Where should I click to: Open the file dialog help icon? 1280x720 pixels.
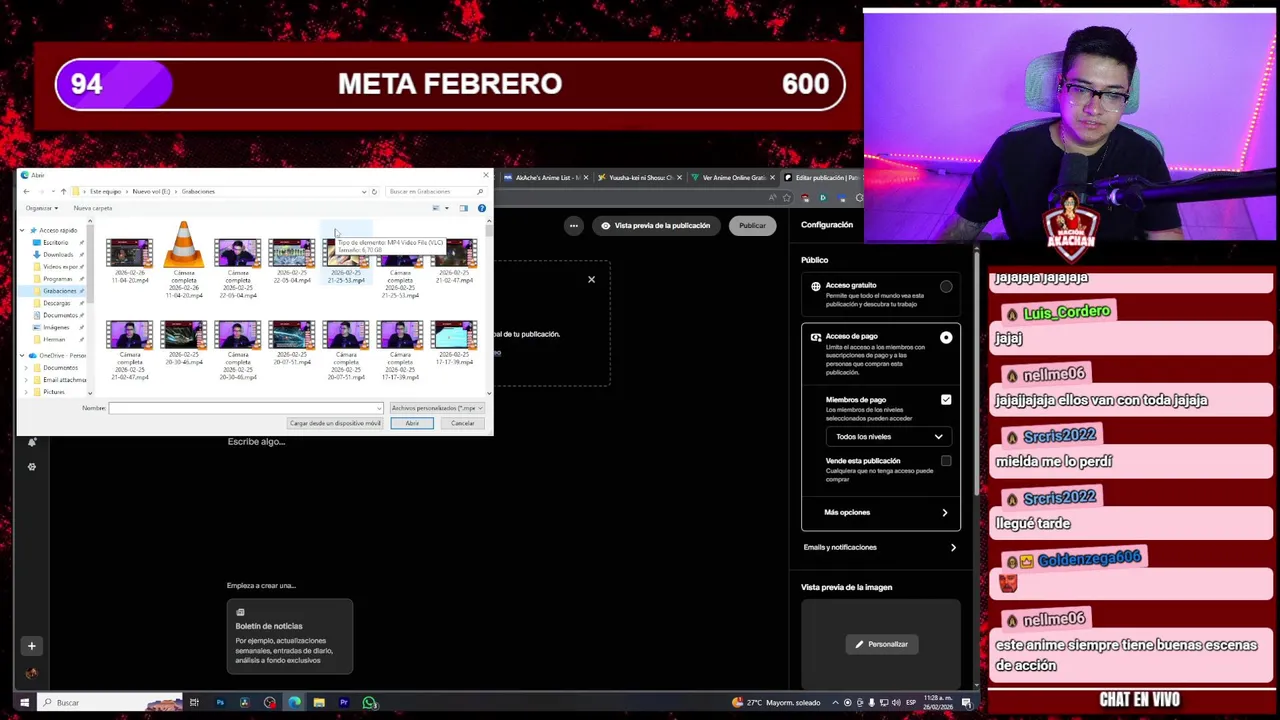481,208
